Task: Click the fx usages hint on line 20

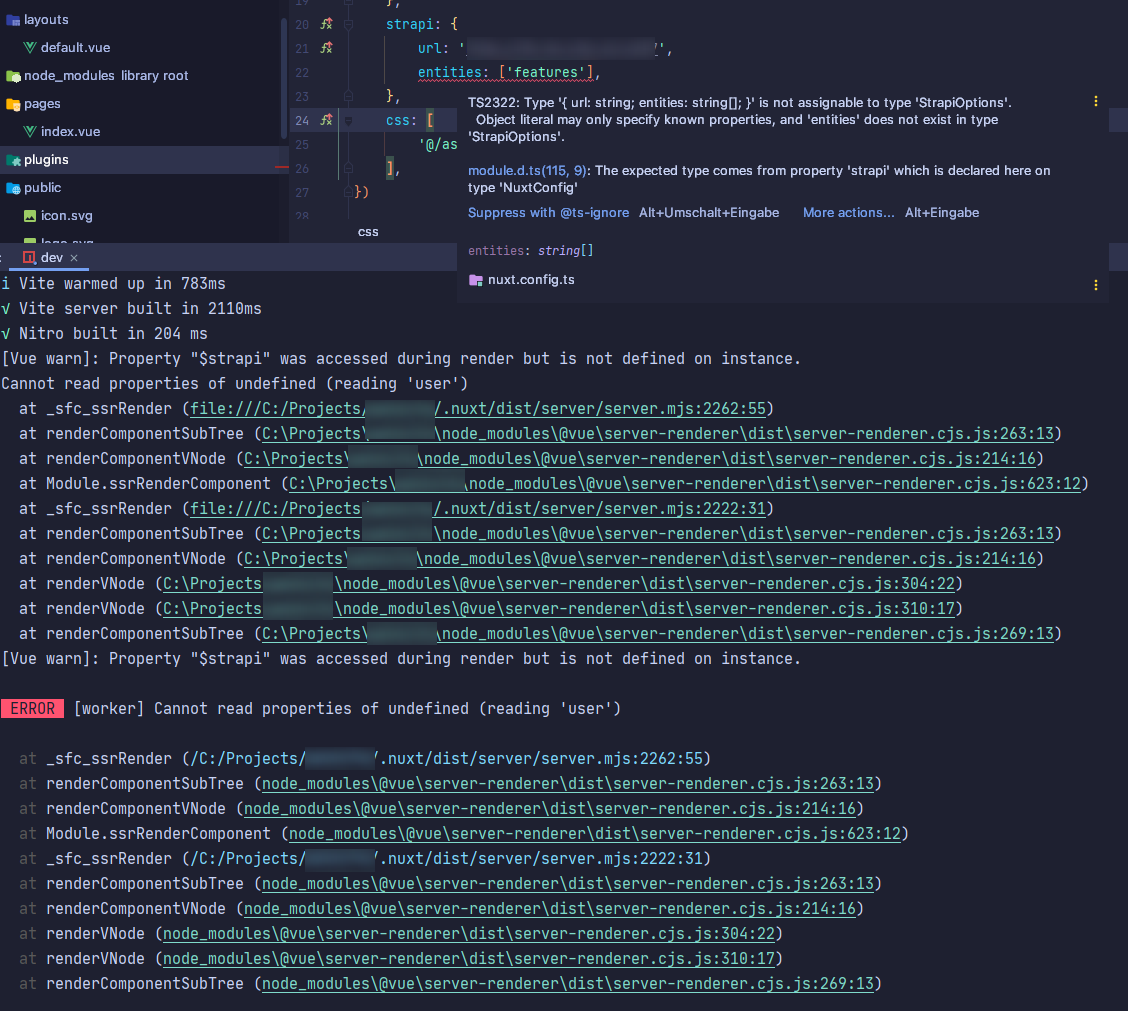Action: click(325, 23)
